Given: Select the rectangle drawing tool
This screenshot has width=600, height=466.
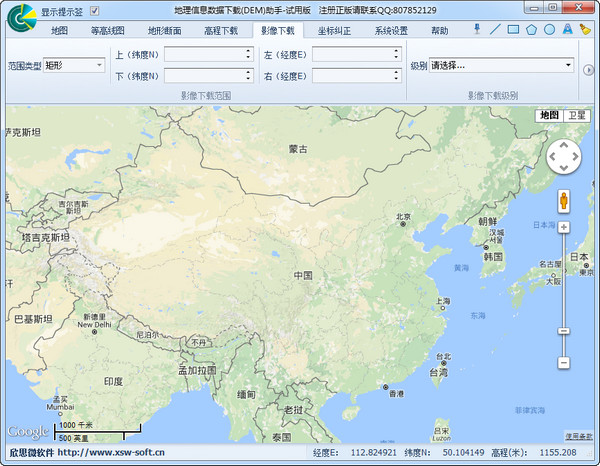Looking at the screenshot, I should click(514, 29).
